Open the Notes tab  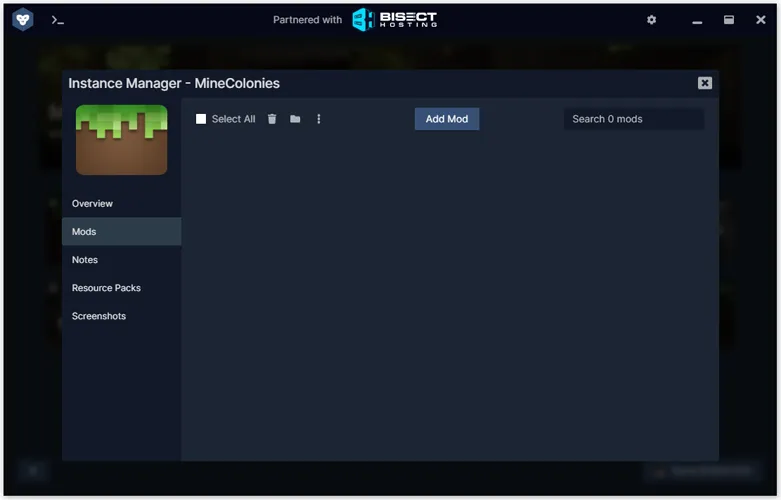coord(122,260)
